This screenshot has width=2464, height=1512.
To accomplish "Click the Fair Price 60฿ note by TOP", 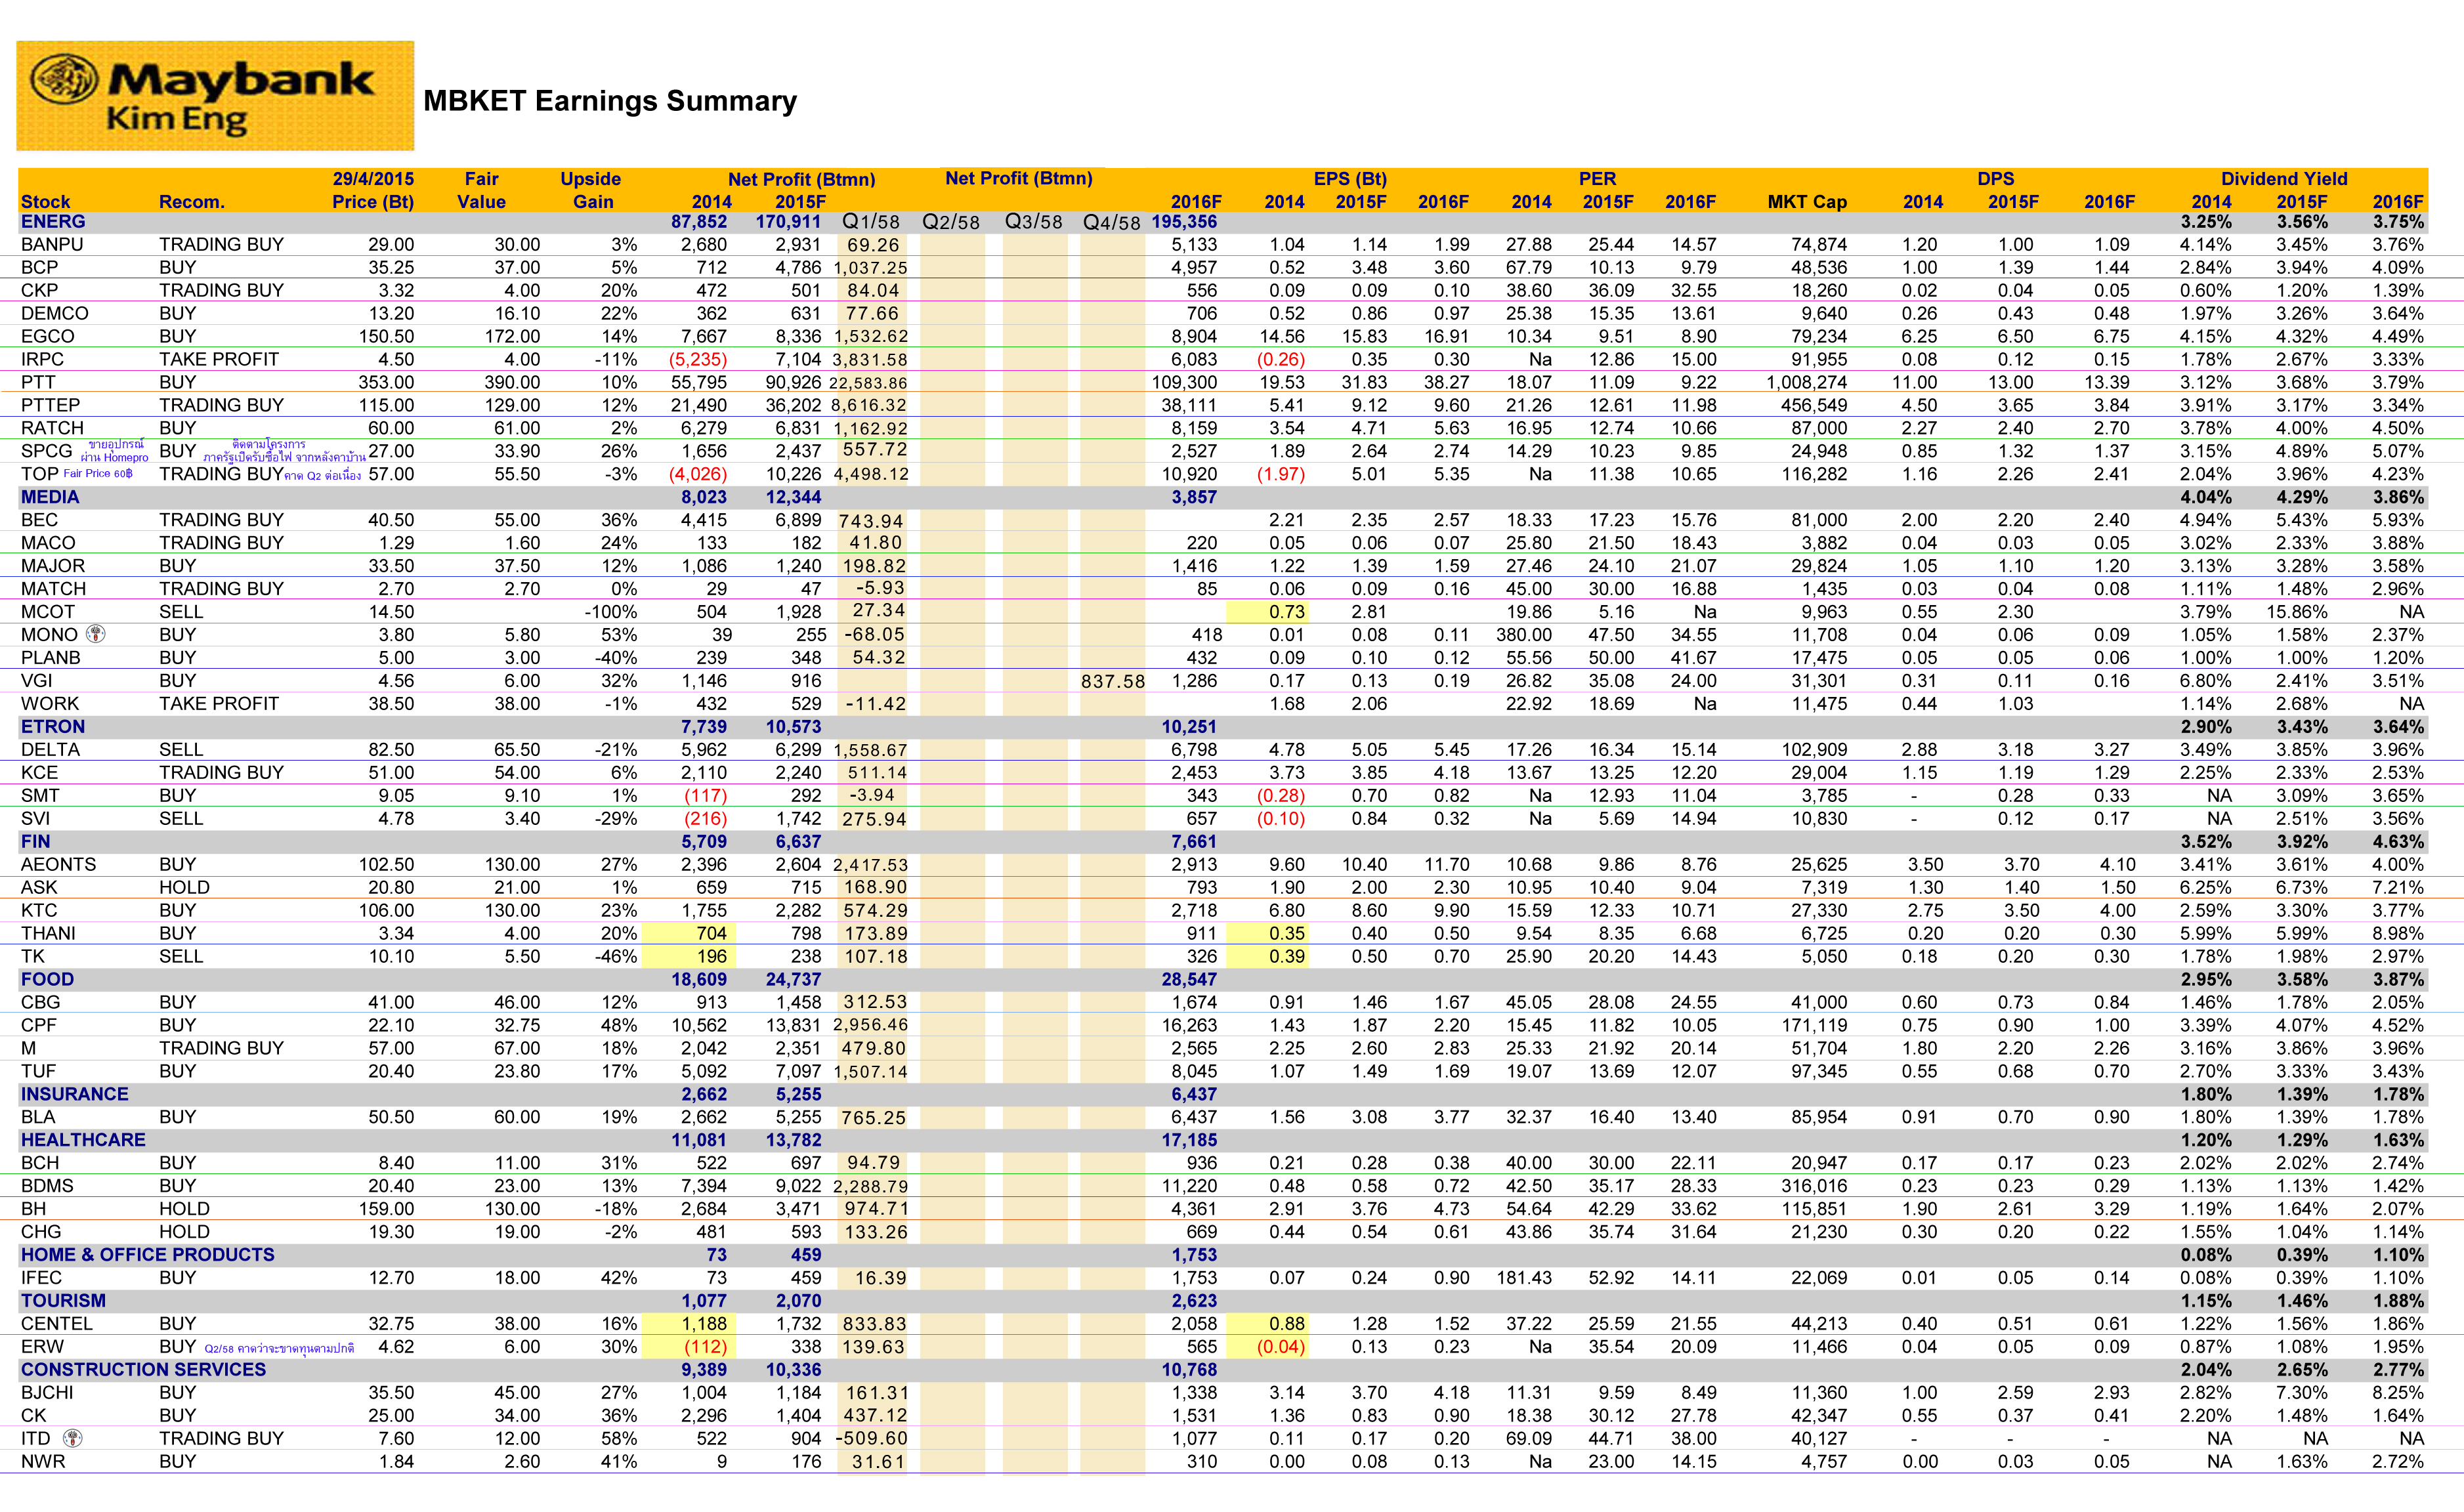I will point(98,474).
